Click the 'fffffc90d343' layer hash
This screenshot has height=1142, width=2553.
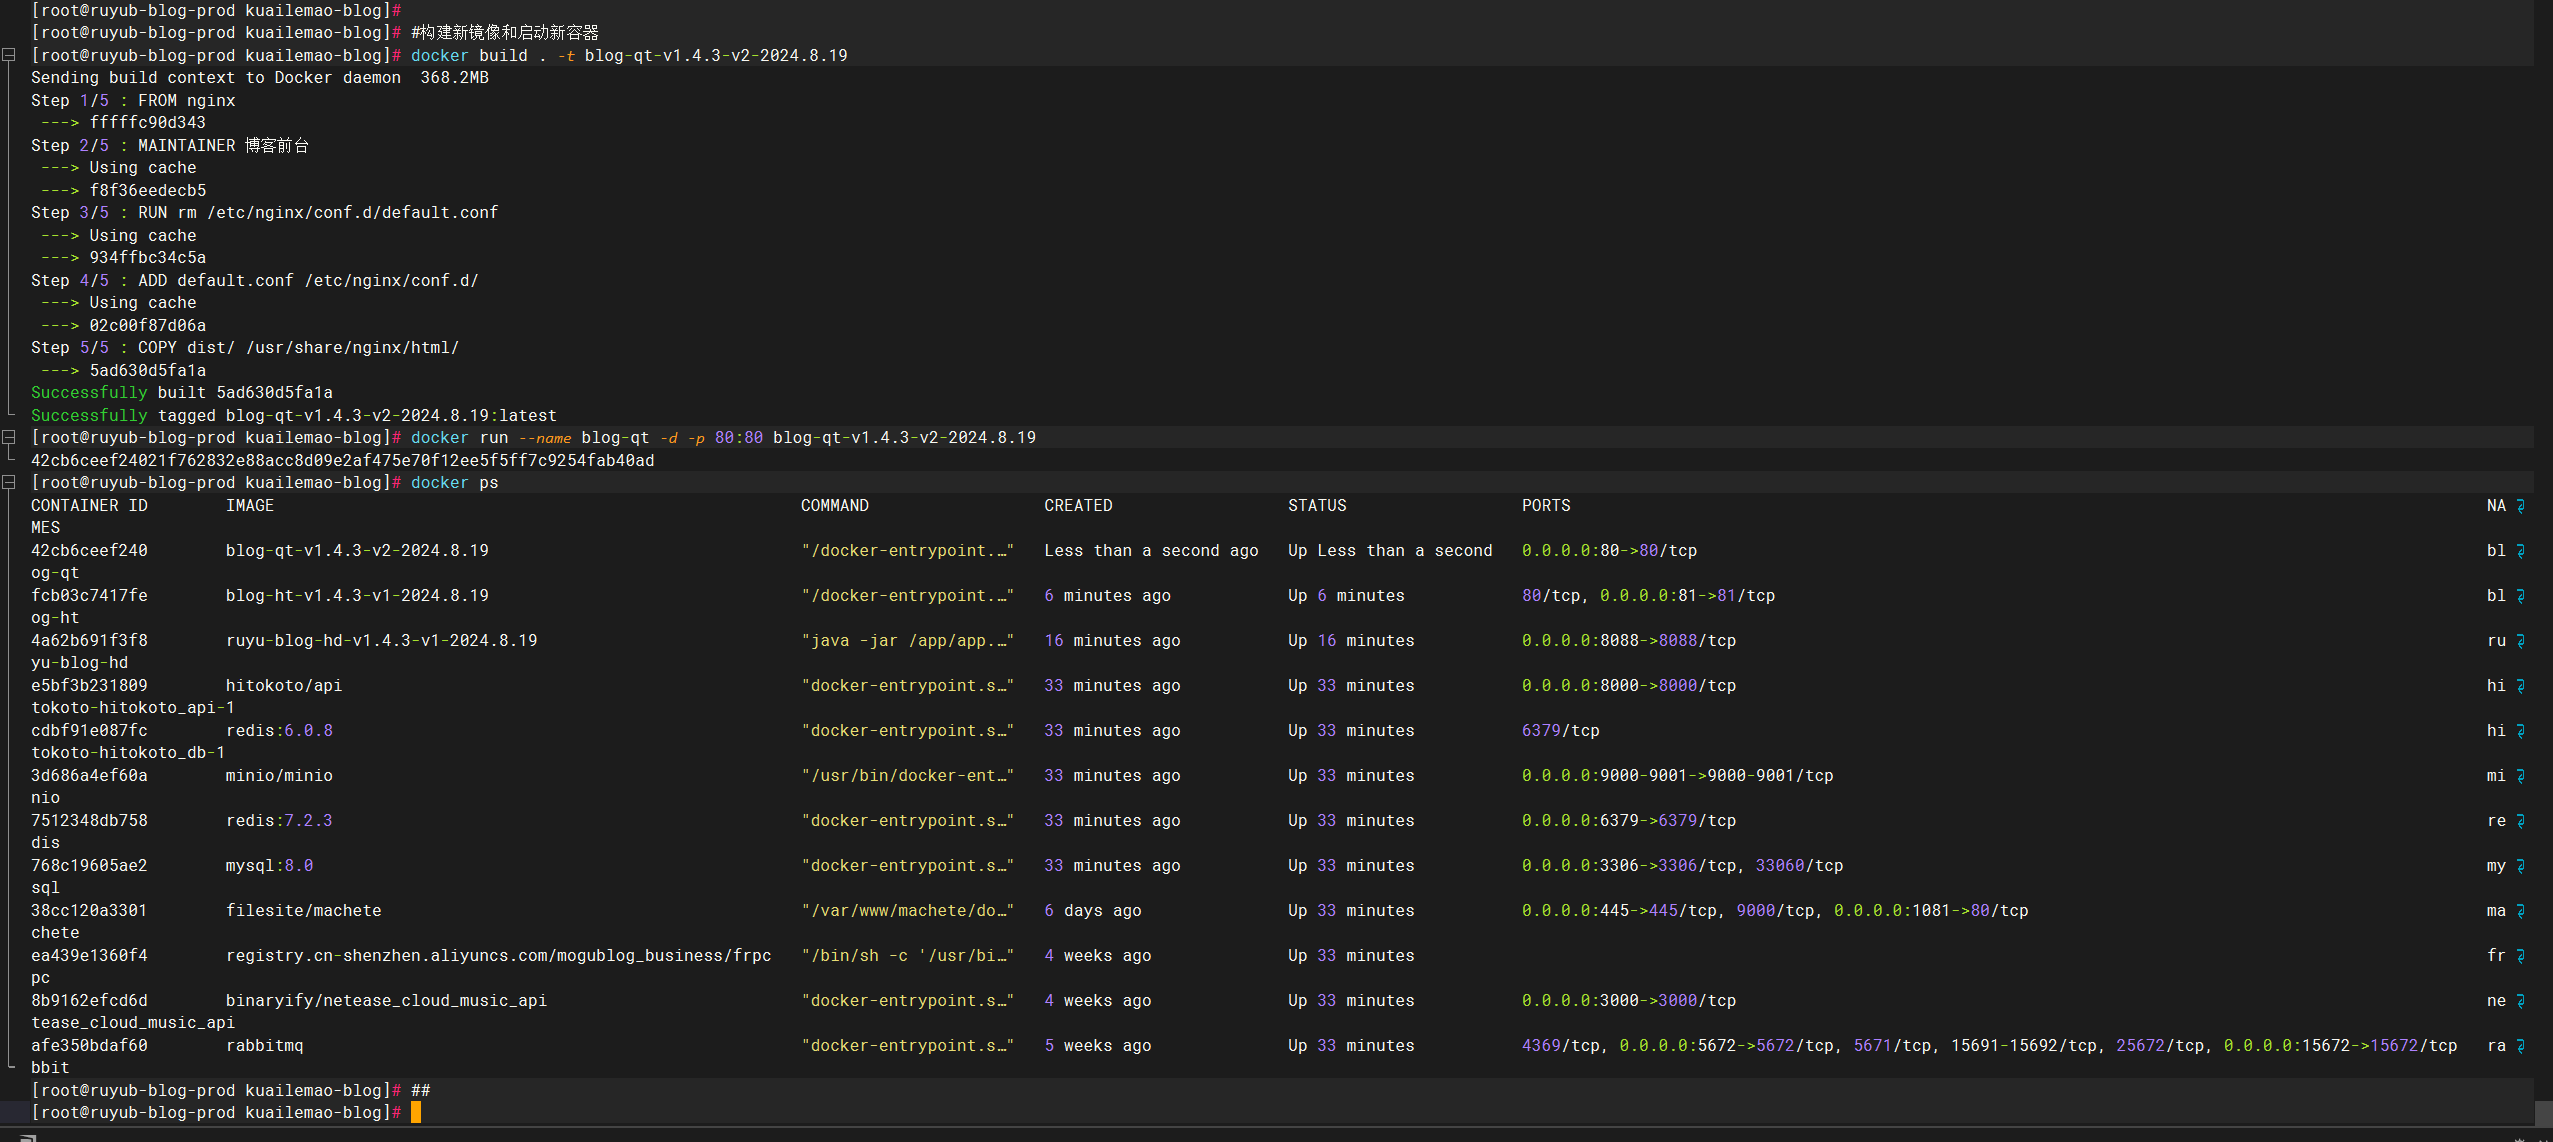point(148,123)
